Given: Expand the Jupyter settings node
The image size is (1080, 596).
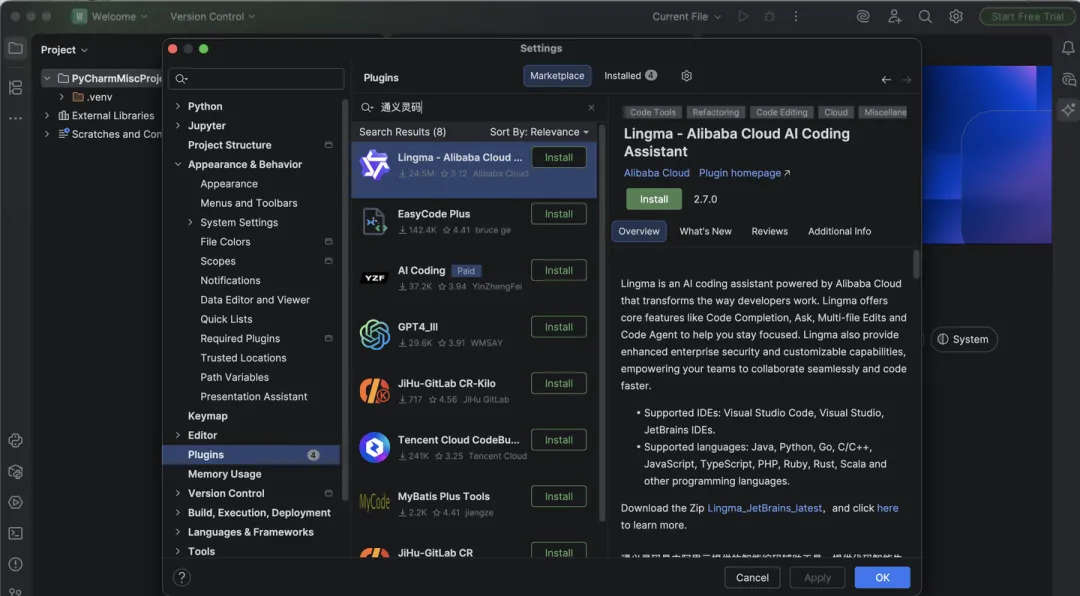Looking at the screenshot, I should (x=178, y=125).
